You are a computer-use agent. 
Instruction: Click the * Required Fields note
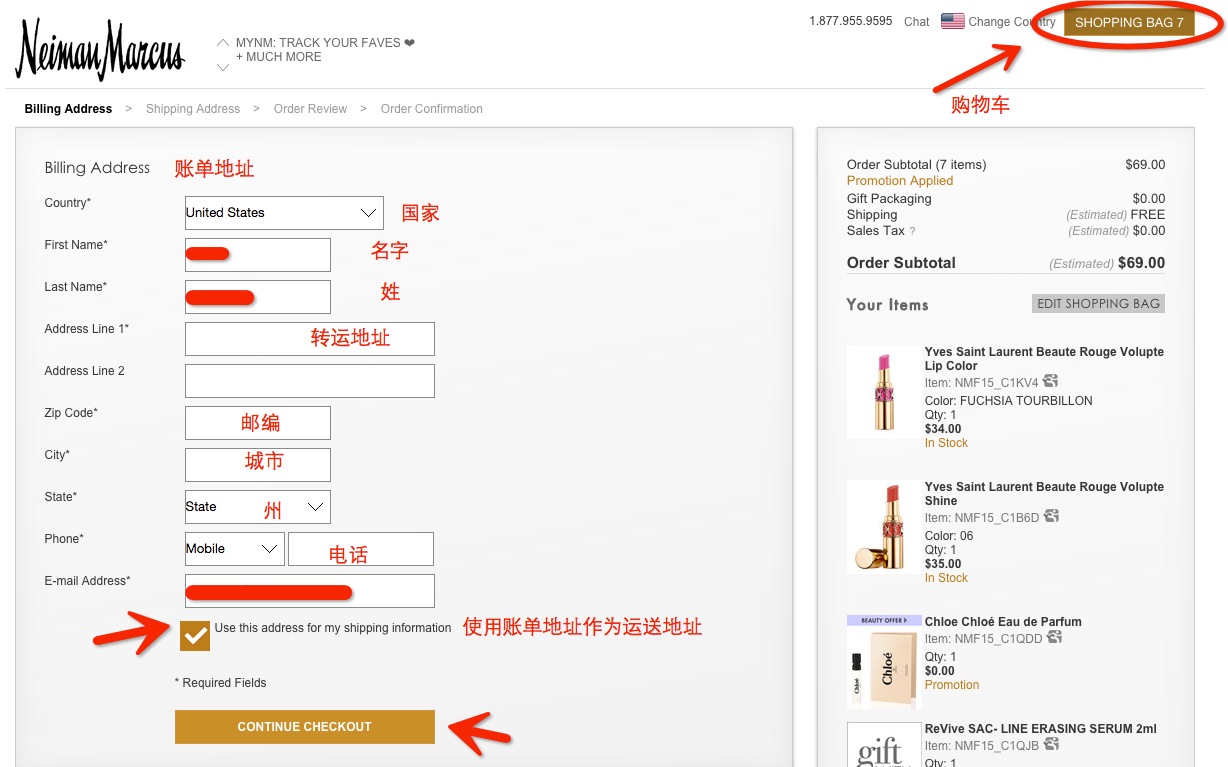tap(220, 683)
